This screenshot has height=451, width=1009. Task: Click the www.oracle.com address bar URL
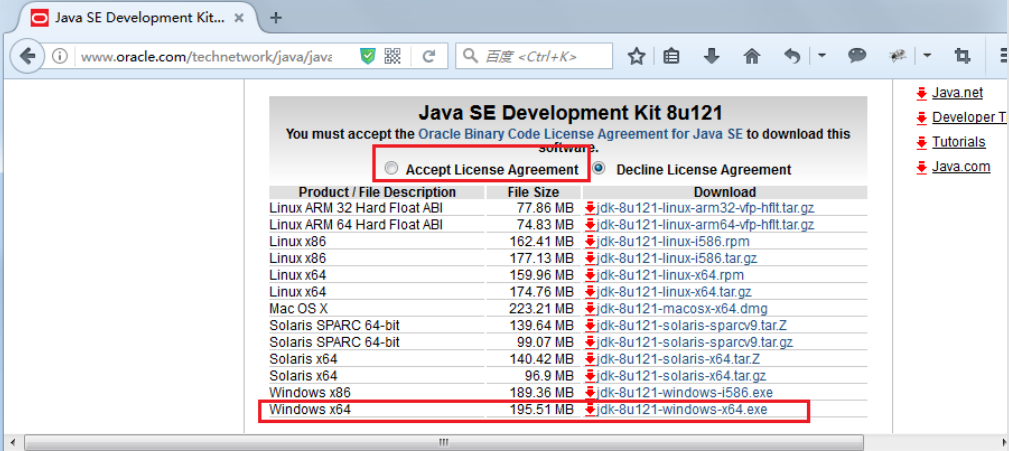tap(207, 57)
